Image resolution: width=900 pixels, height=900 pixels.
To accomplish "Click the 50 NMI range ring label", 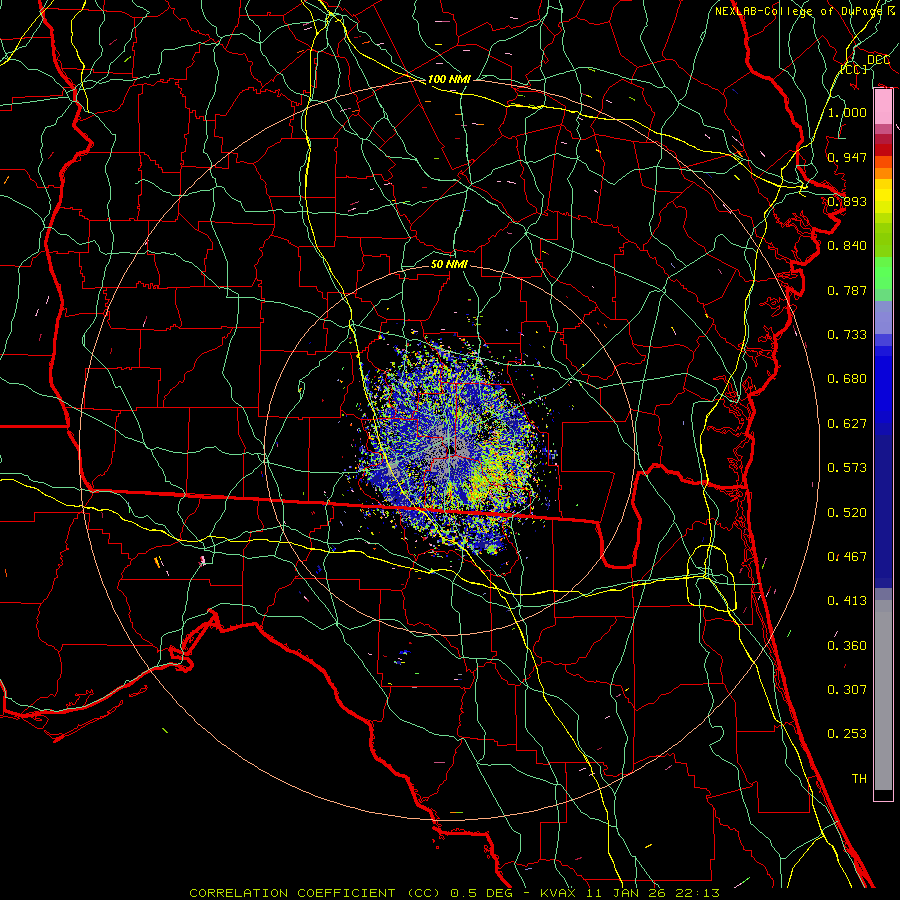I will 449,264.
